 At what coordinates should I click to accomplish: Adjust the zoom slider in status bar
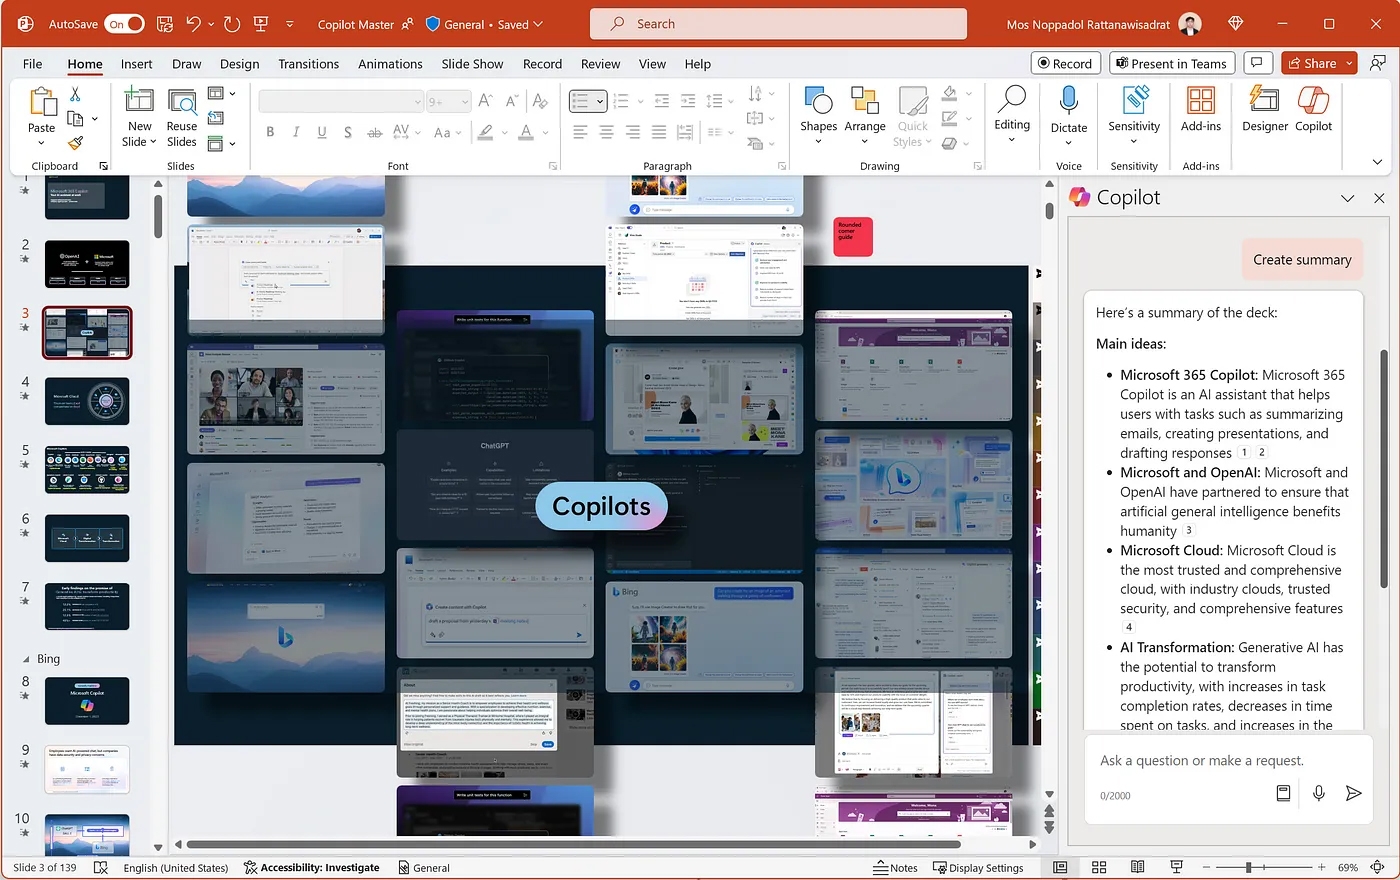1248,867
